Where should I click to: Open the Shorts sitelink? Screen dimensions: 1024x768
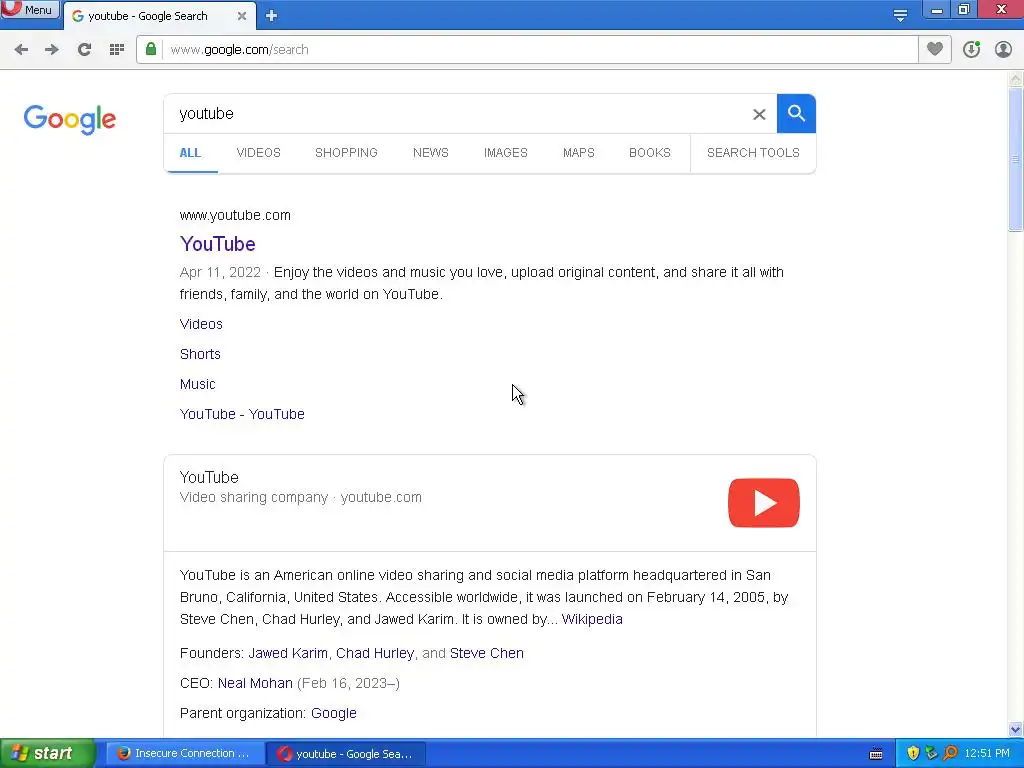[200, 354]
